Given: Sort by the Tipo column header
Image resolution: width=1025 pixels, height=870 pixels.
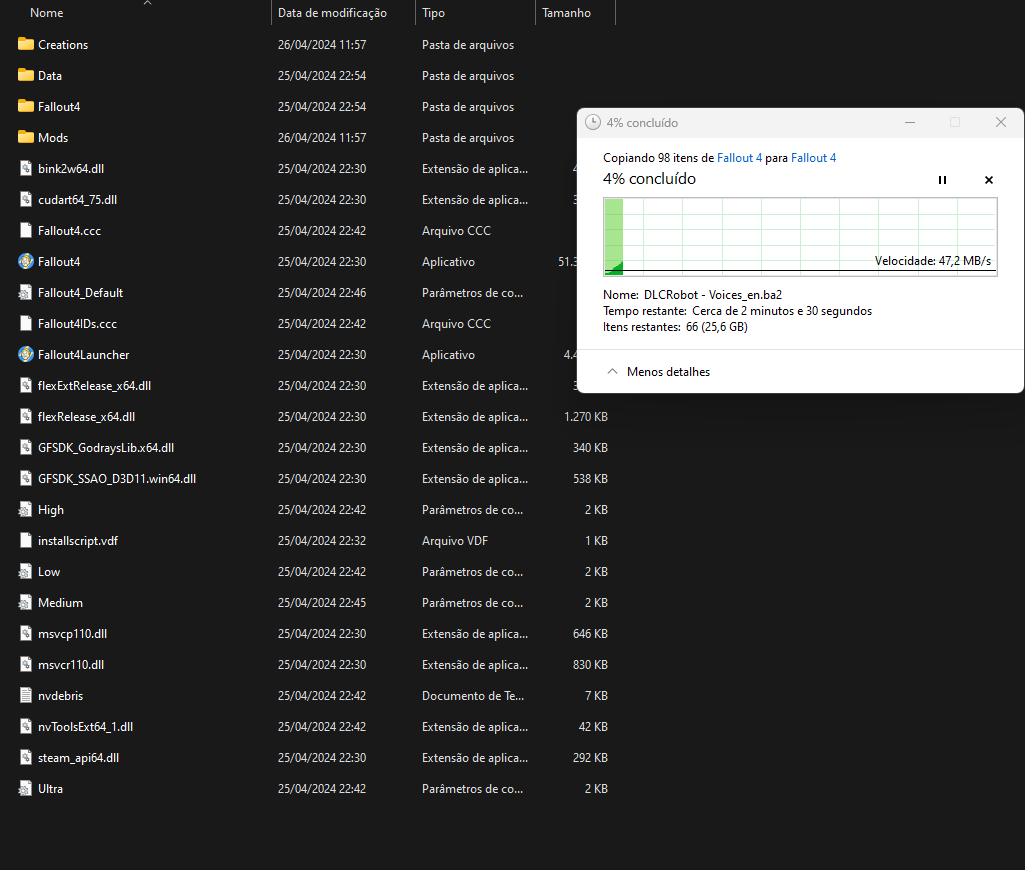Looking at the screenshot, I should tap(433, 12).
